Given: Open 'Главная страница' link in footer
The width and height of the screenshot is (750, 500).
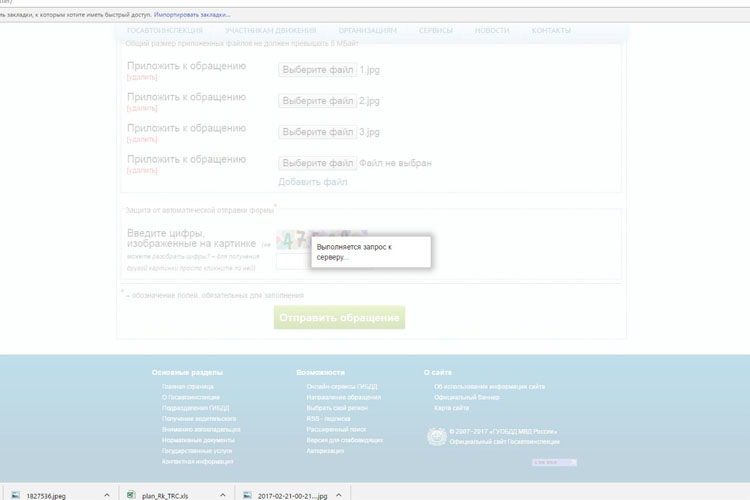Looking at the screenshot, I should coord(188,386).
